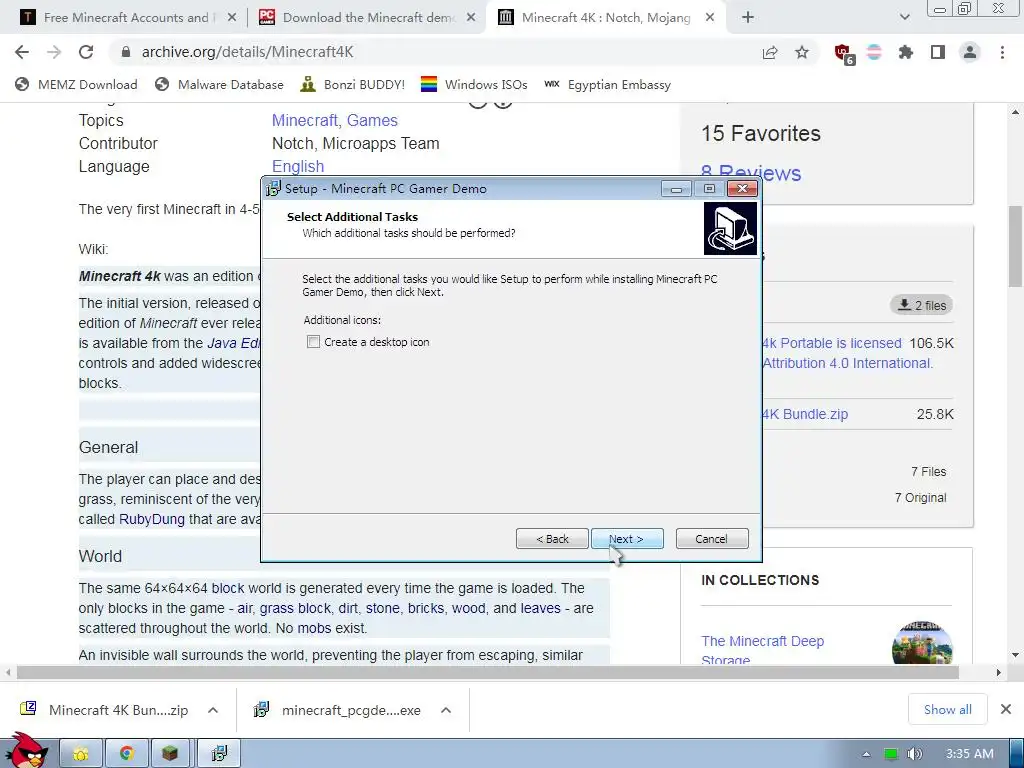Viewport: 1024px width, 768px height.
Task: Open the tab search dropdown arrow
Action: pyautogui.click(x=904, y=18)
